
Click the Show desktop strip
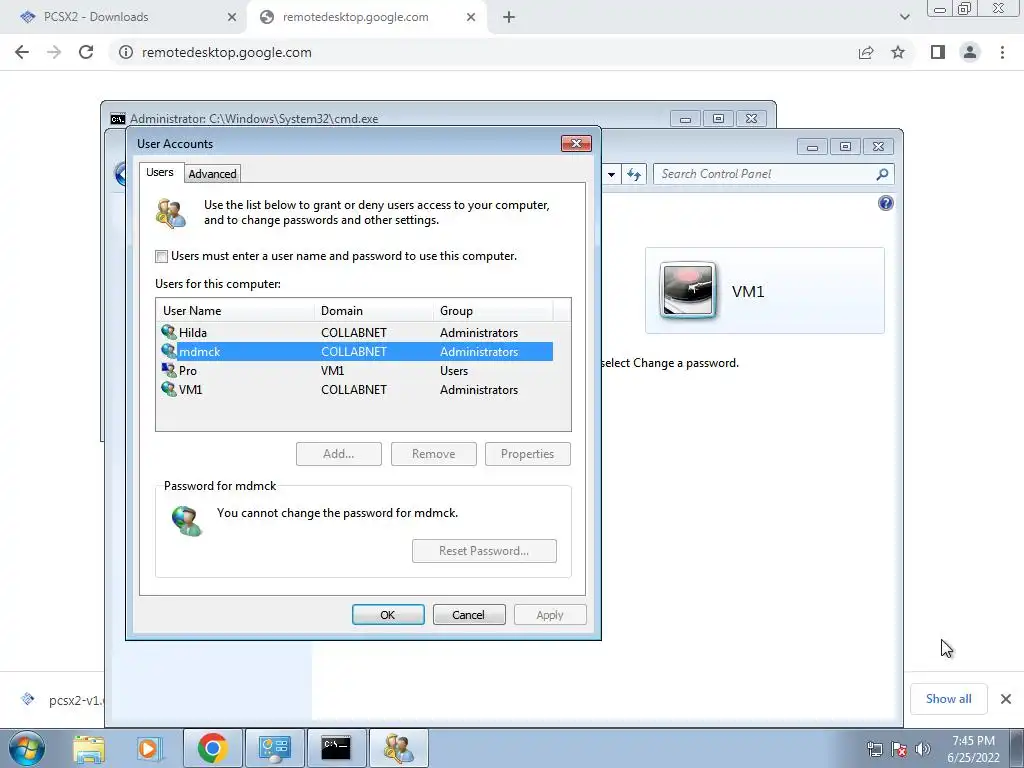[1017, 748]
